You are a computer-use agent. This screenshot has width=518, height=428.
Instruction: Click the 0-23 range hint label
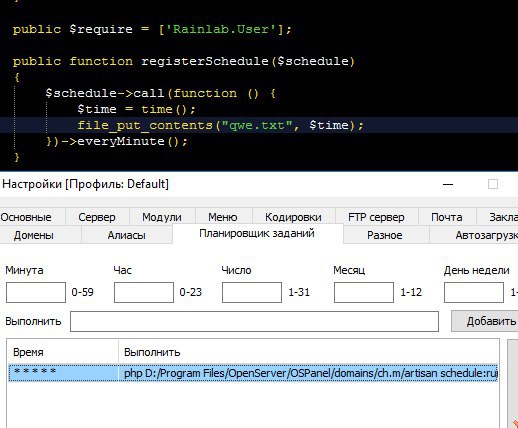point(191,292)
